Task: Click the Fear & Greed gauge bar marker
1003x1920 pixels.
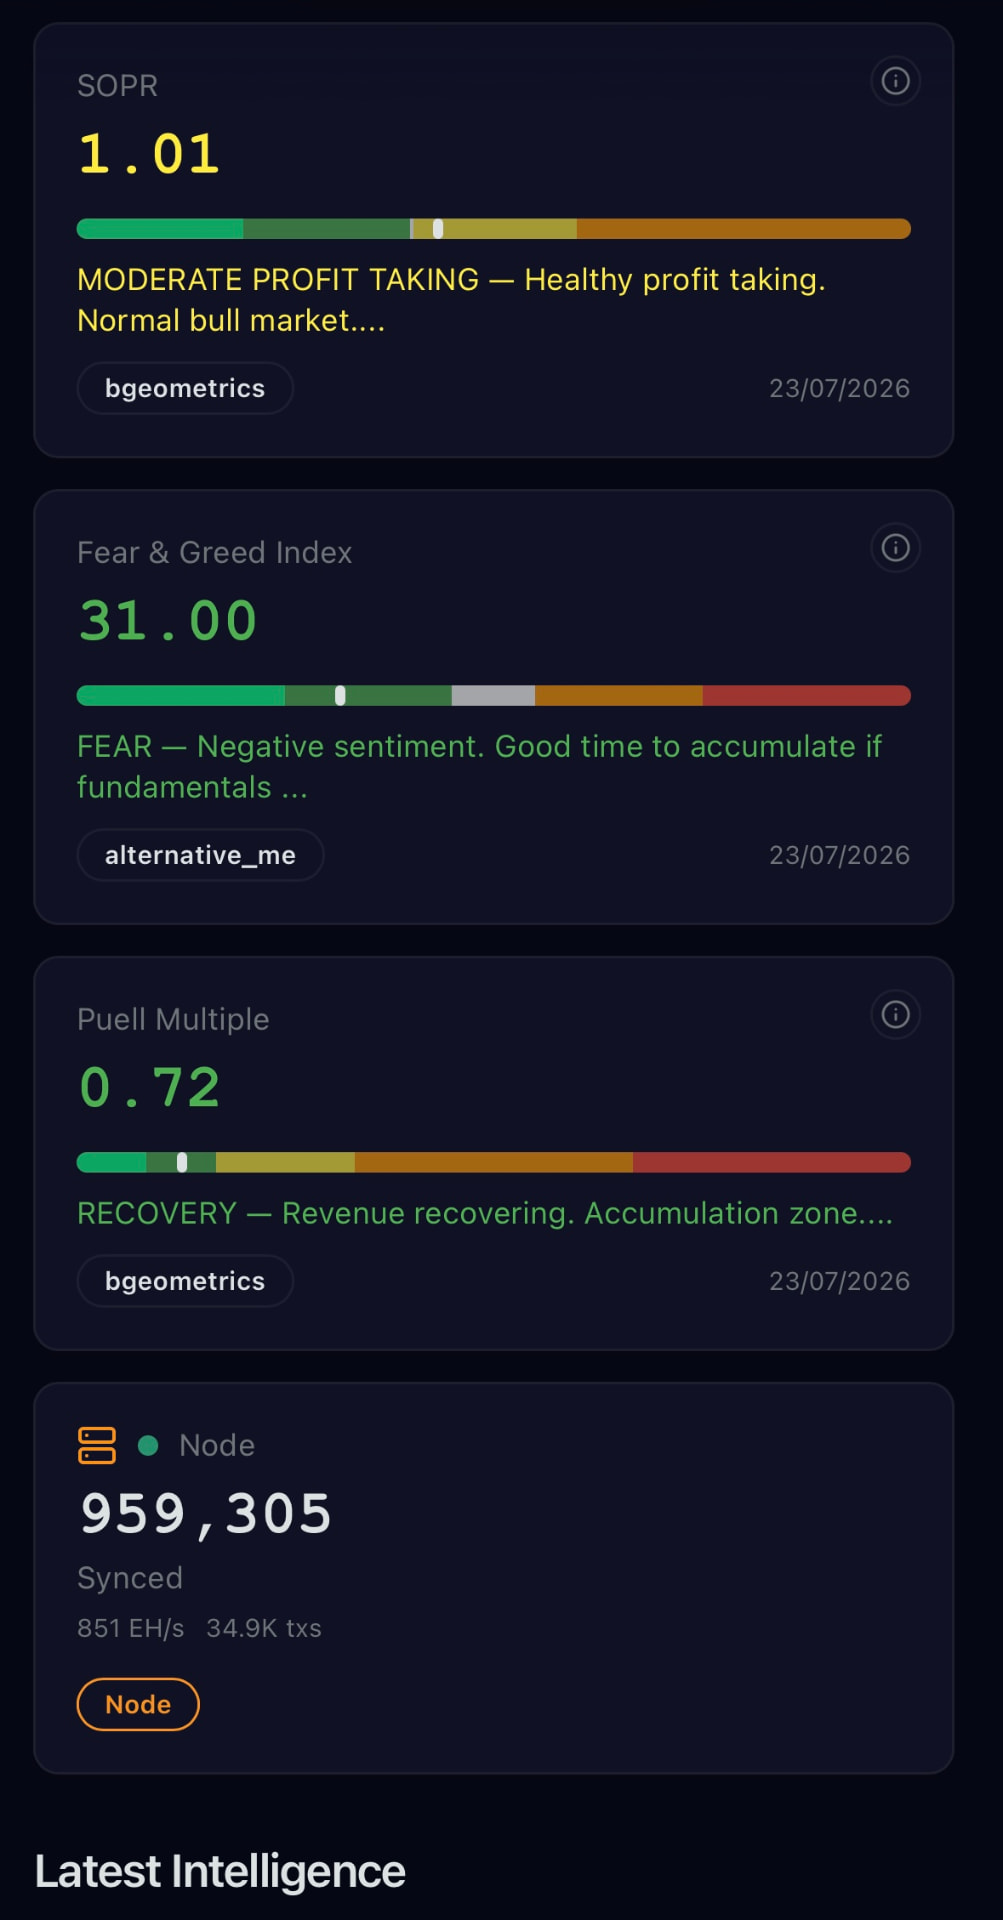Action: [340, 696]
